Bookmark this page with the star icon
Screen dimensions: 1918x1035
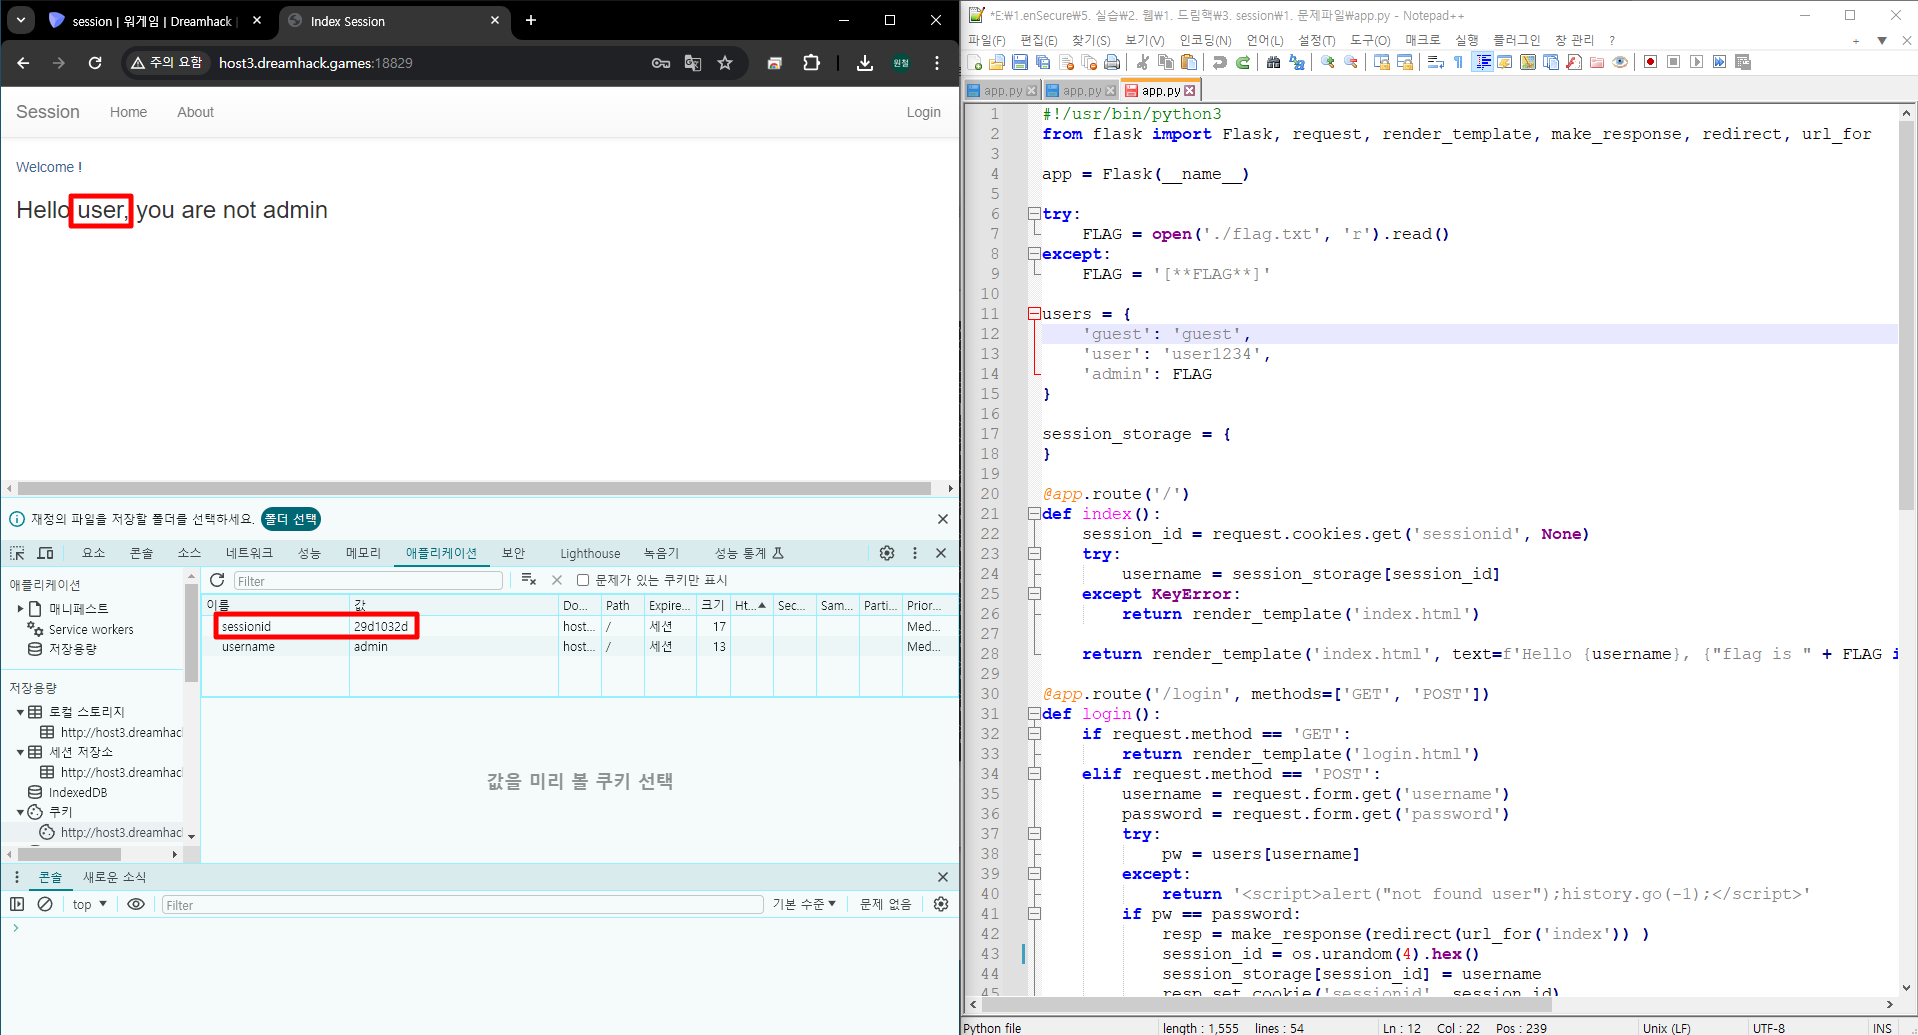pyautogui.click(x=725, y=63)
